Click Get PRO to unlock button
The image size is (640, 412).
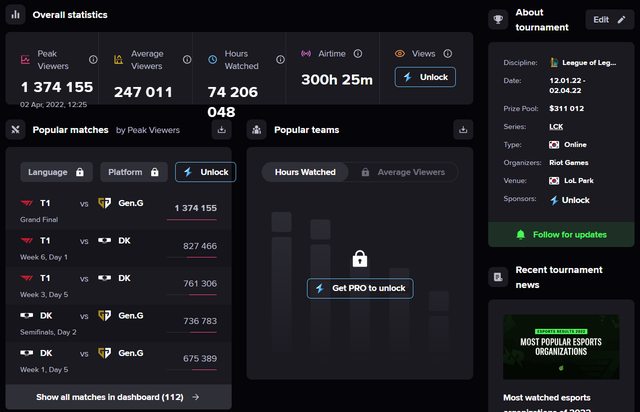click(x=360, y=288)
